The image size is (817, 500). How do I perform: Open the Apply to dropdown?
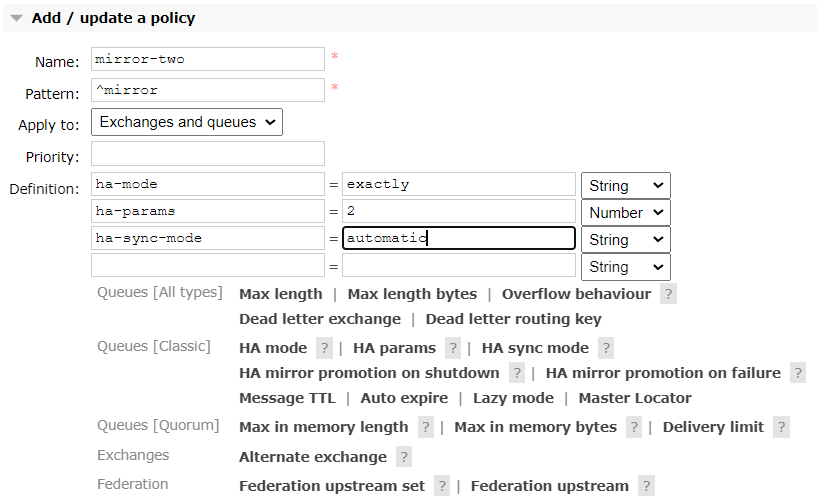tap(187, 122)
